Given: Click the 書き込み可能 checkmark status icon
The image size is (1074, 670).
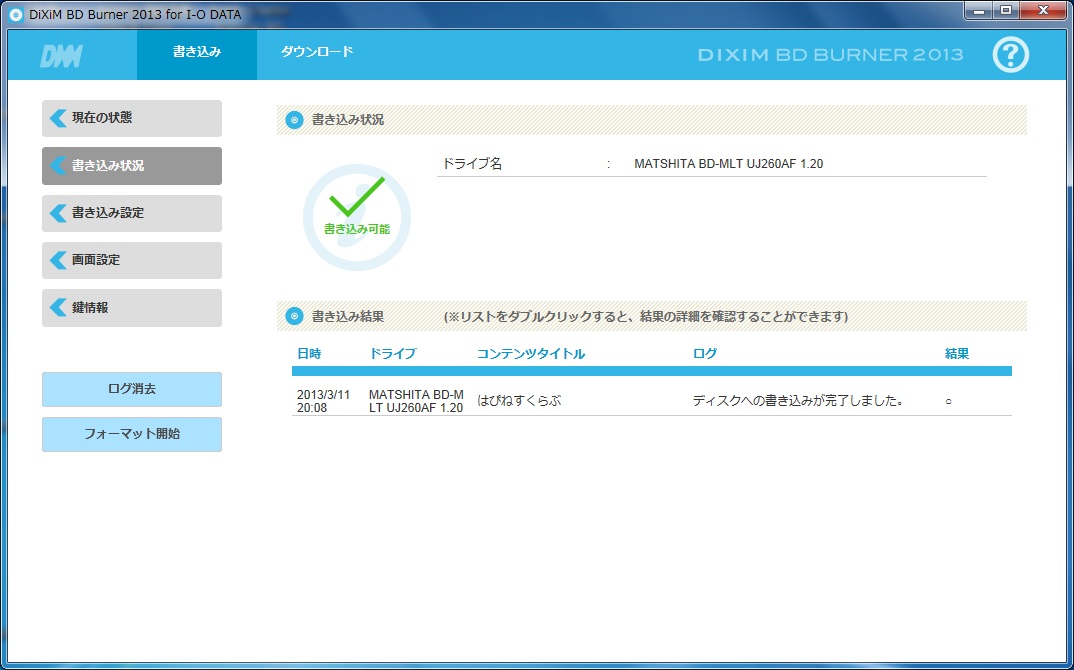Looking at the screenshot, I should click(x=357, y=217).
